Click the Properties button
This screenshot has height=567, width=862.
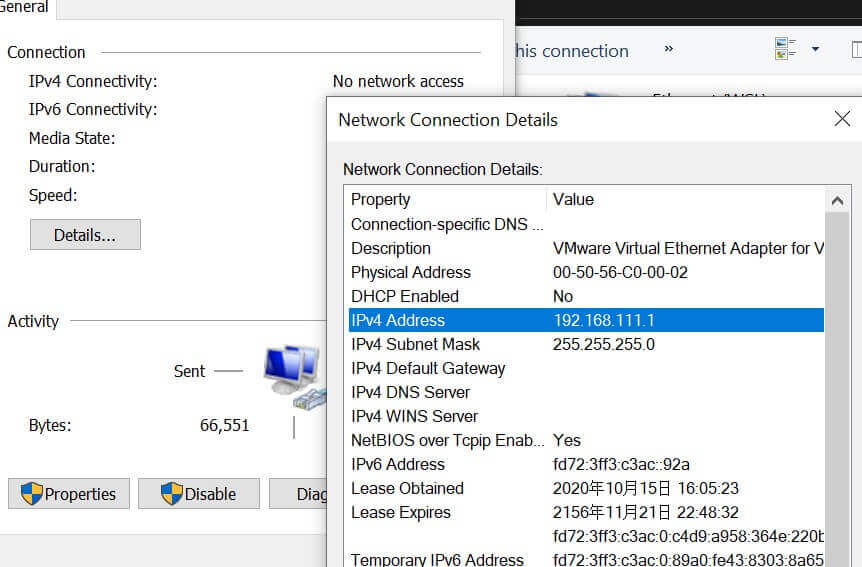click(69, 494)
